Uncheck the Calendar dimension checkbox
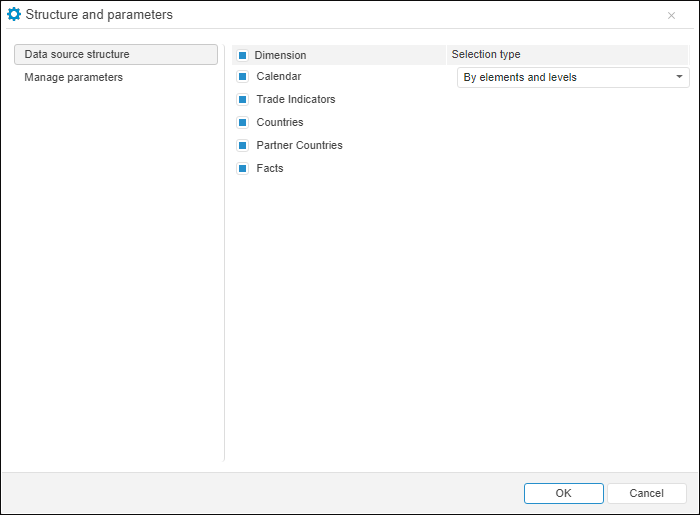This screenshot has height=515, width=700. [x=242, y=76]
